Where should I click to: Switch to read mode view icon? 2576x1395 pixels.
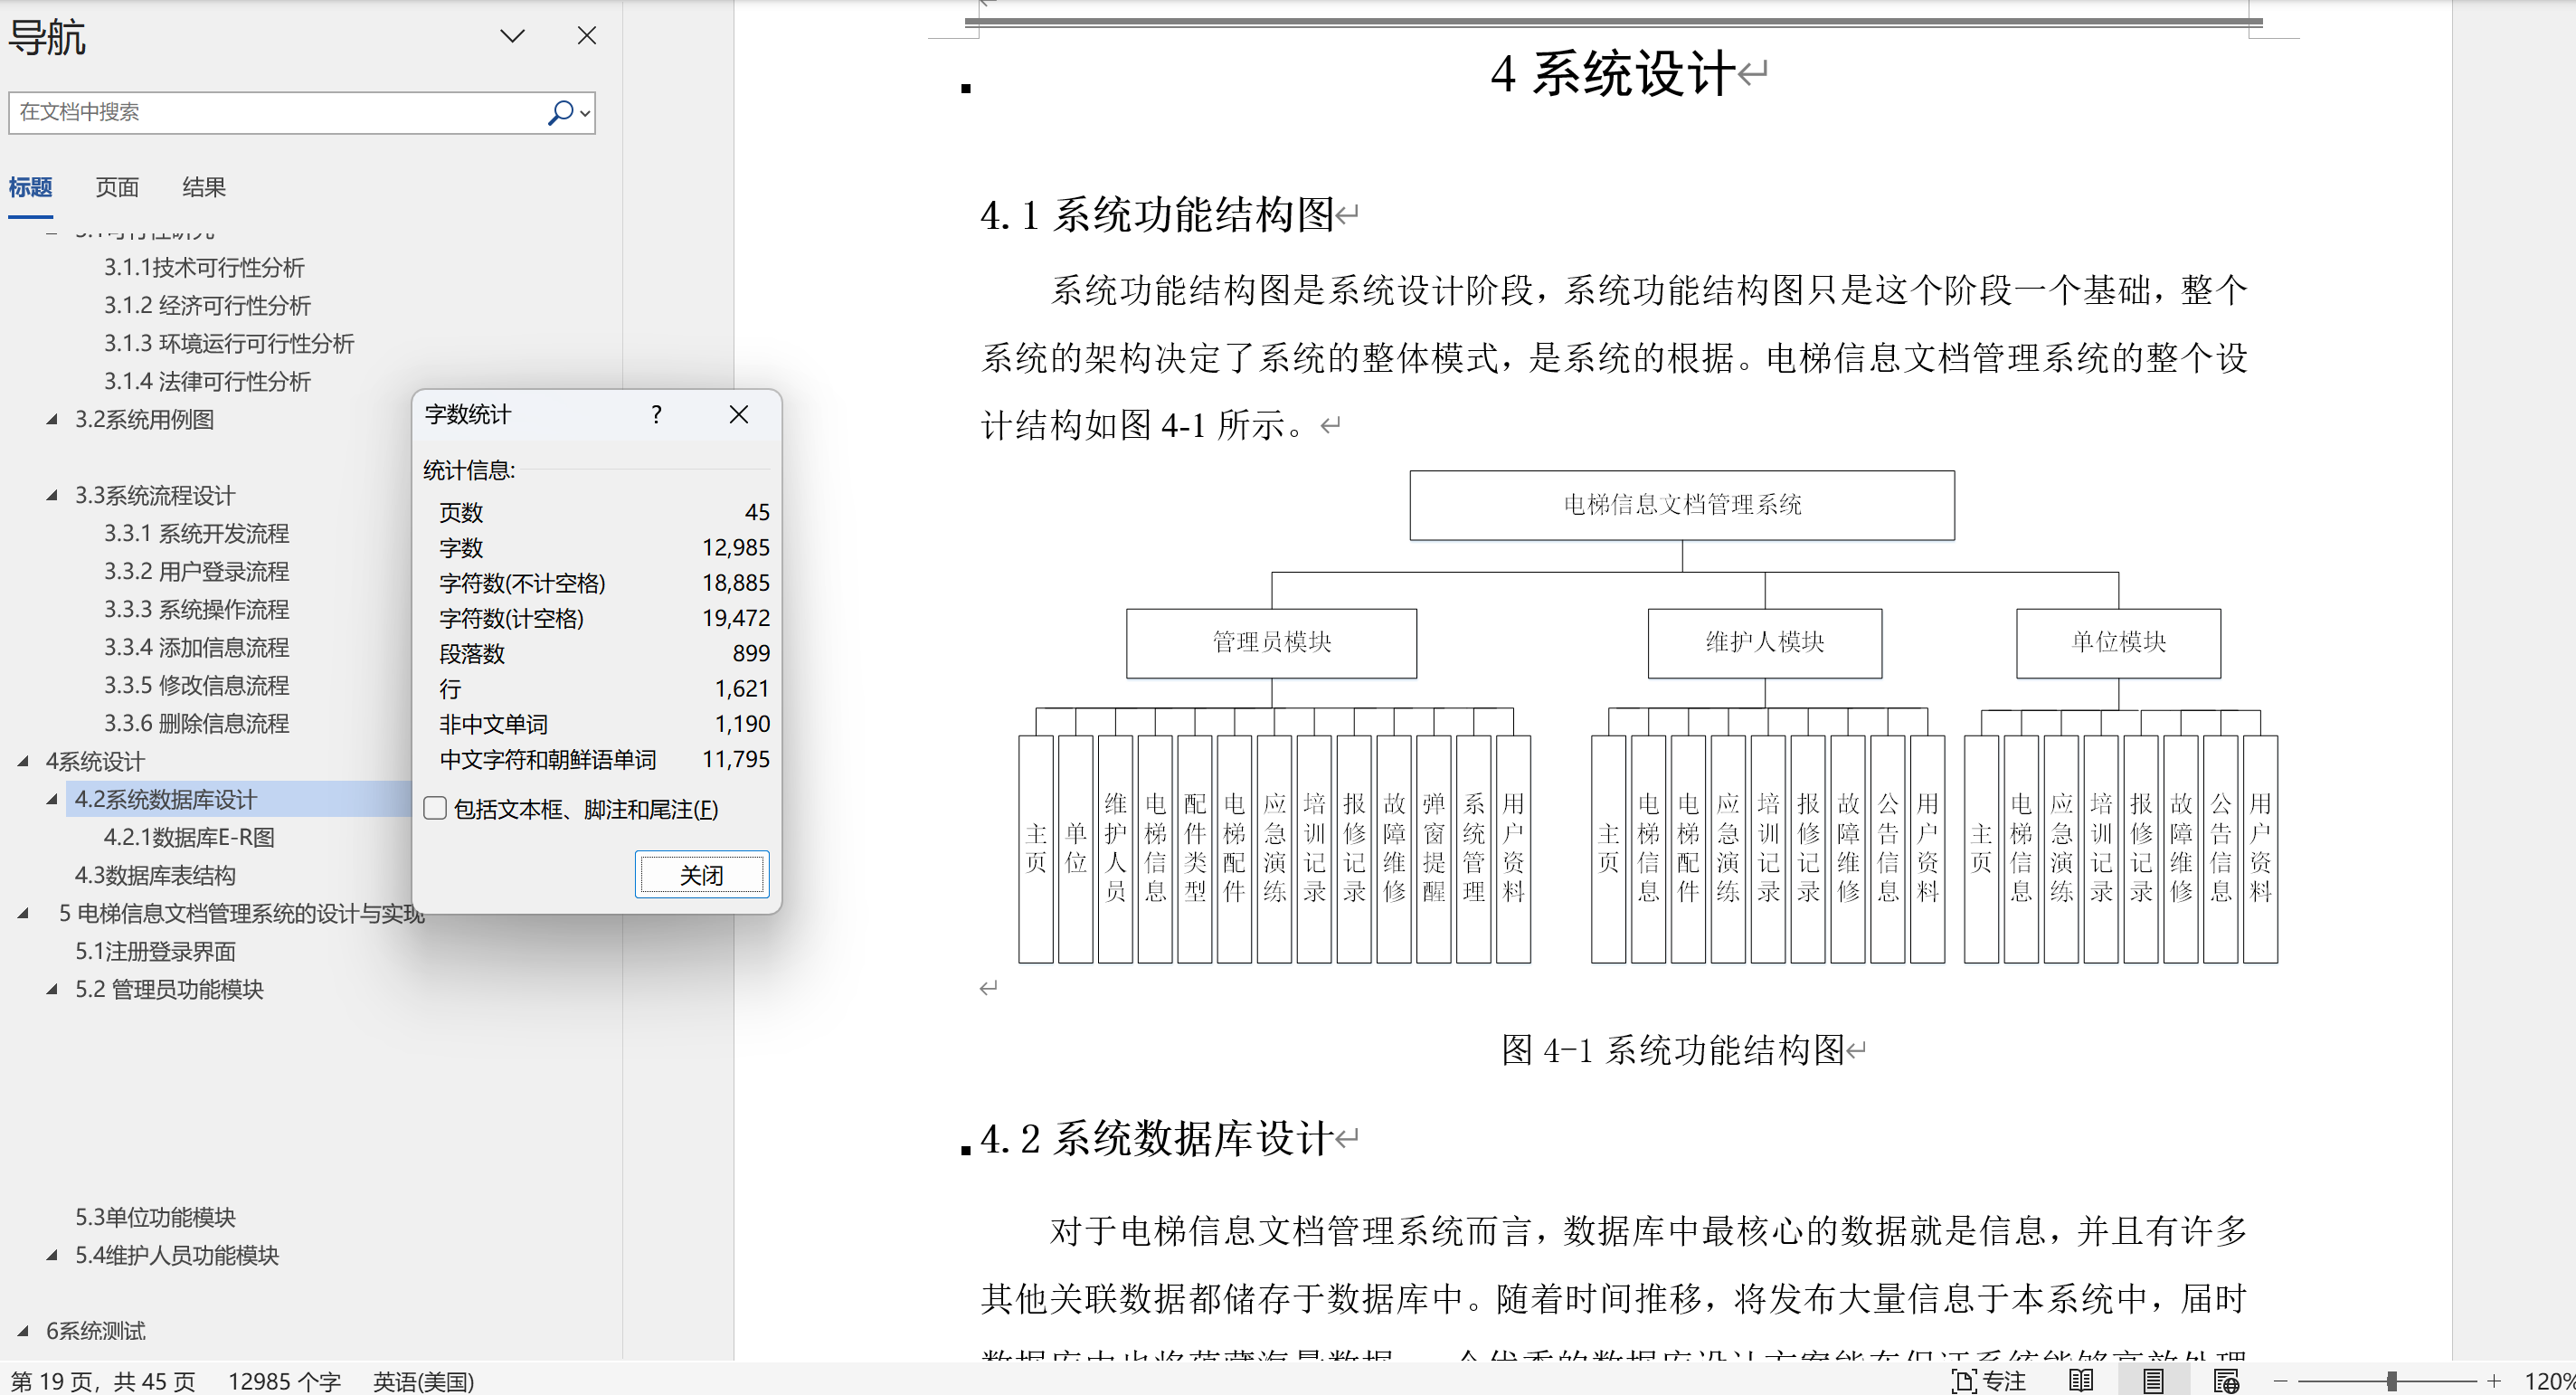point(2081,1381)
